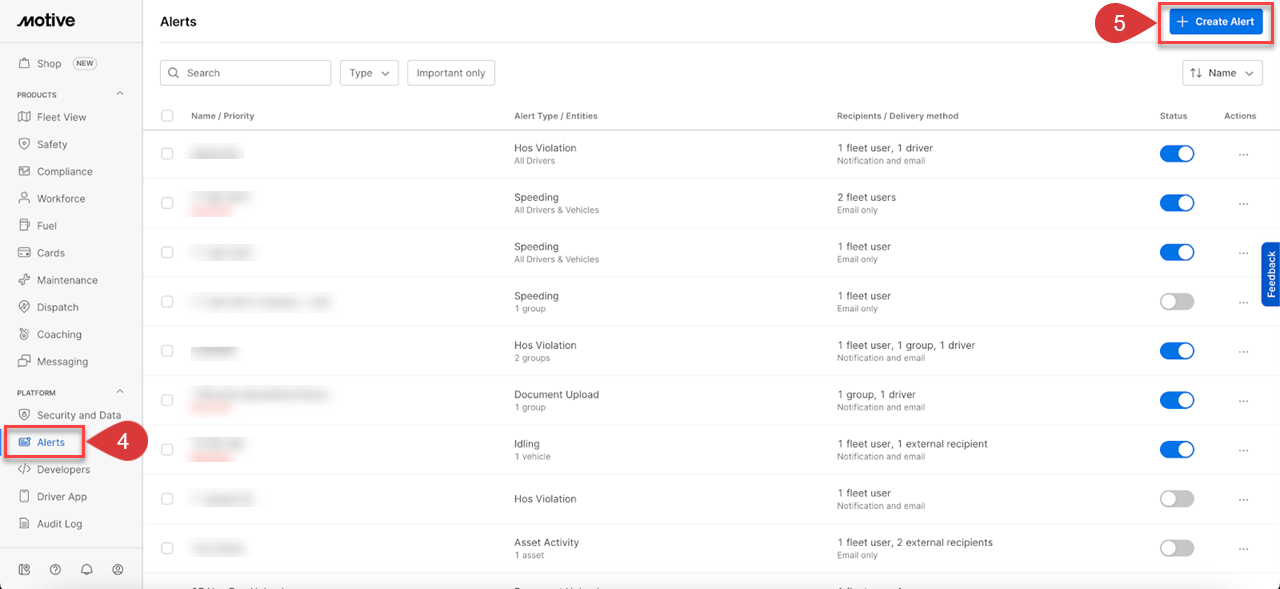The image size is (1280, 589).
Task: Click the Fuel sidebar icon
Action: click(x=25, y=225)
